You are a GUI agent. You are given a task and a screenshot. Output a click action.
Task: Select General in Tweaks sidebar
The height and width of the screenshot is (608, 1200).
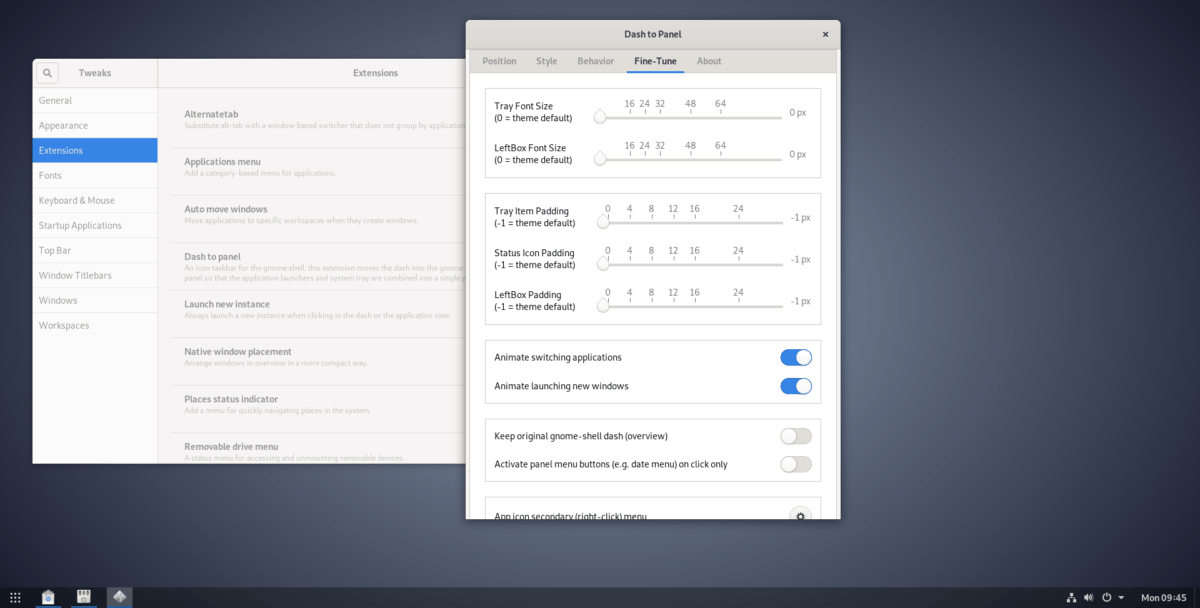[x=95, y=100]
